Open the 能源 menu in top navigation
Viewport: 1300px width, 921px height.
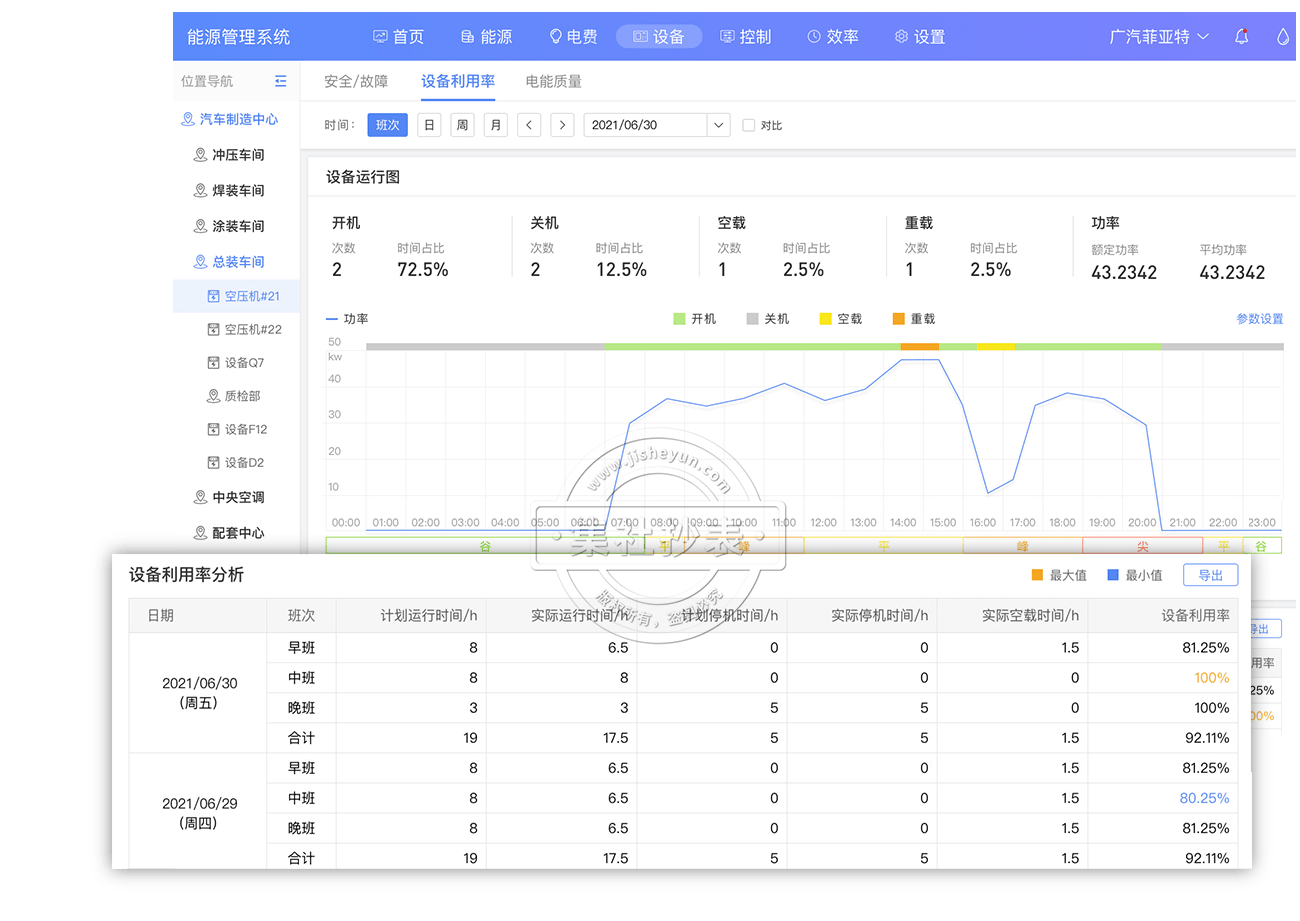(x=486, y=37)
